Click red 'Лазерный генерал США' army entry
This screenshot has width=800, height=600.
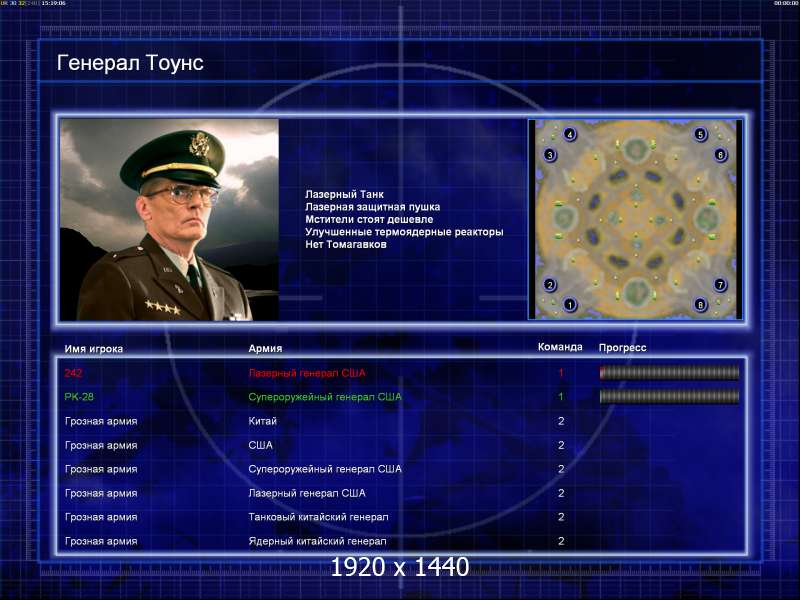tap(307, 373)
